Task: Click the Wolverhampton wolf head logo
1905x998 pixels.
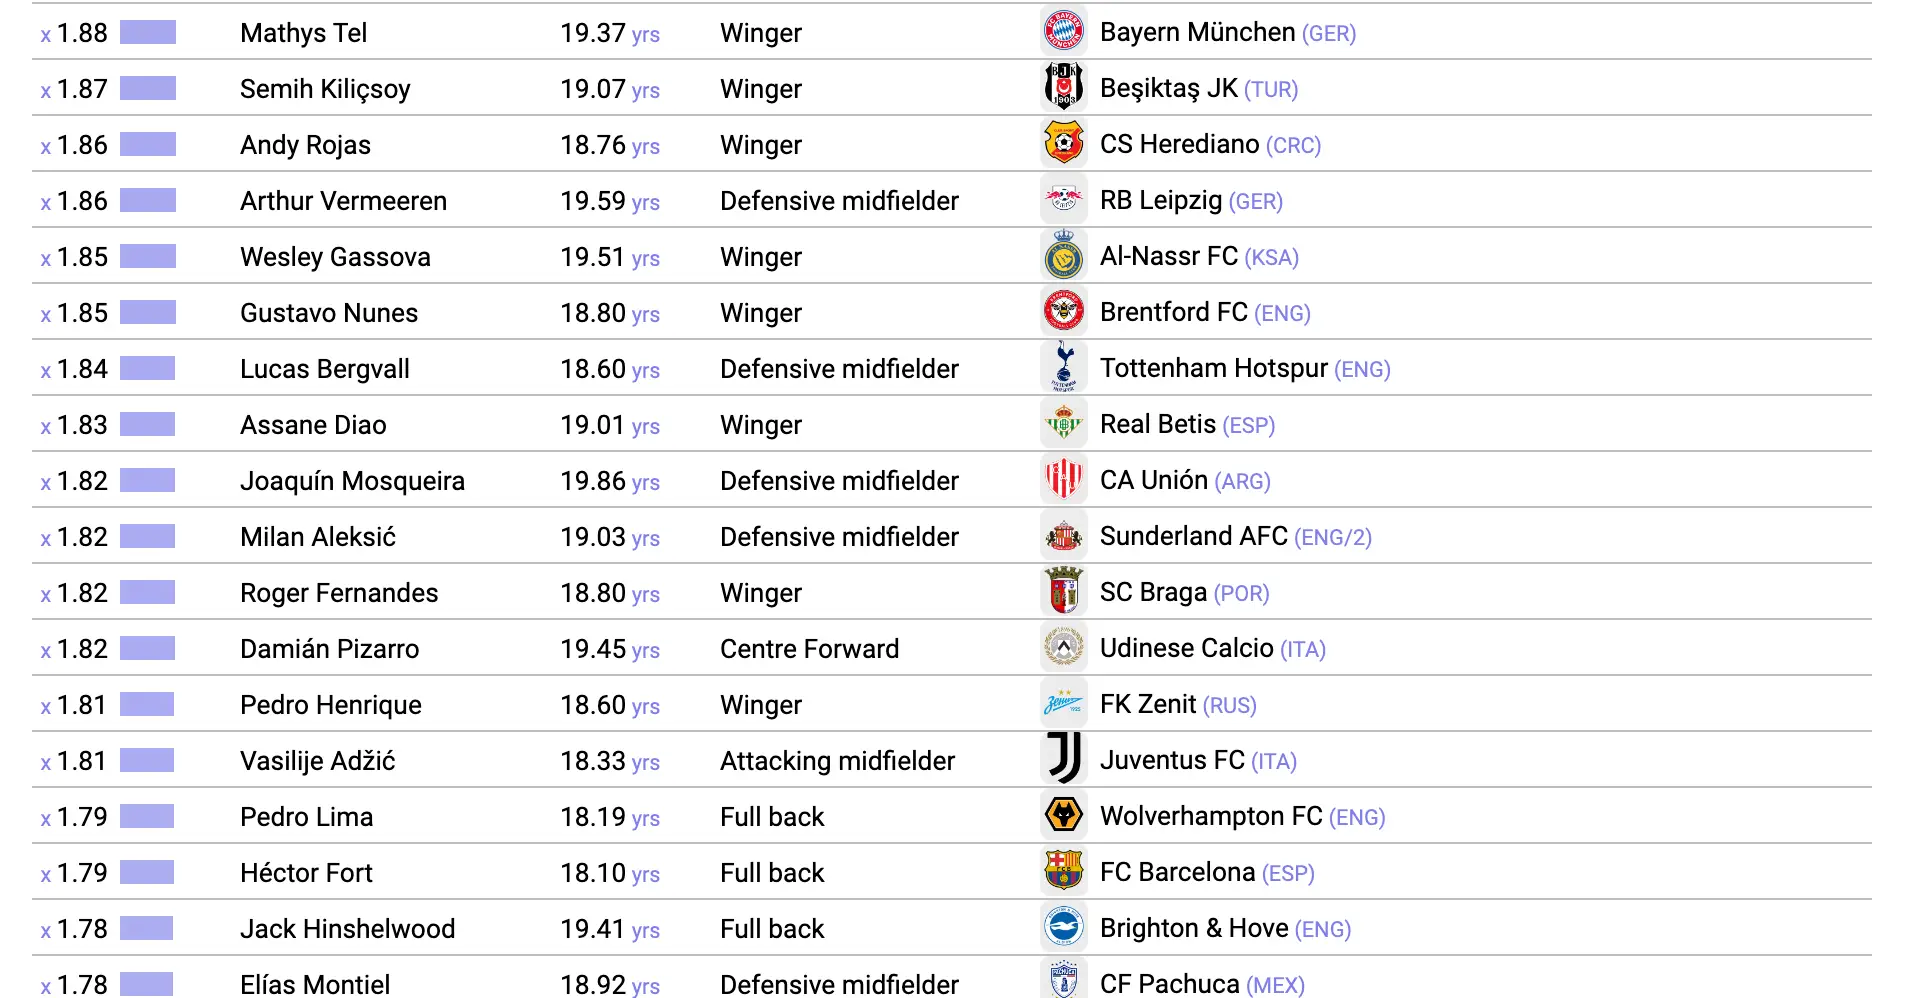Action: (1063, 816)
